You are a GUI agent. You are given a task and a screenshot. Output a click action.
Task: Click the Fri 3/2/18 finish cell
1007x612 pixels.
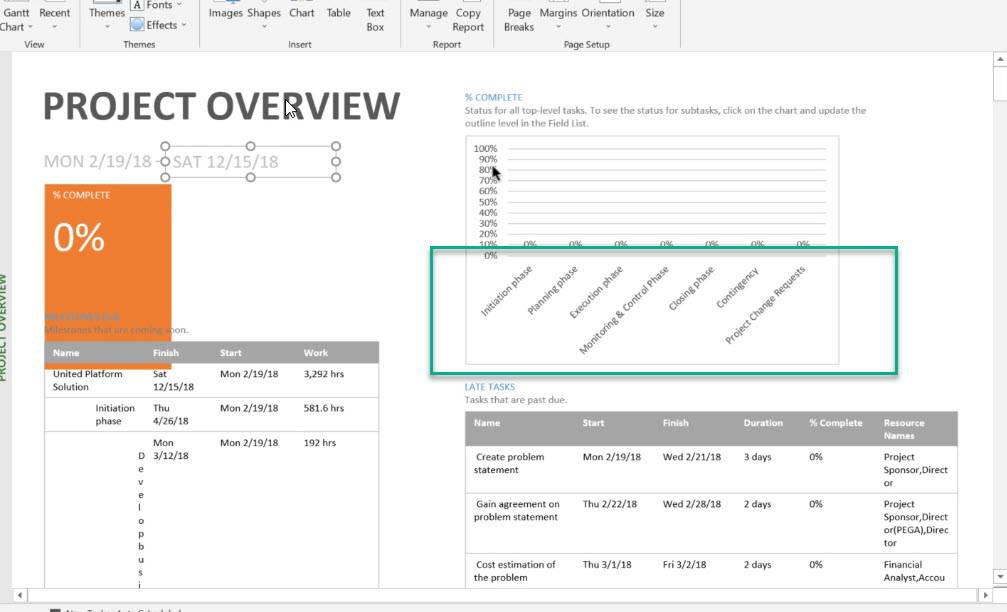tap(684, 564)
